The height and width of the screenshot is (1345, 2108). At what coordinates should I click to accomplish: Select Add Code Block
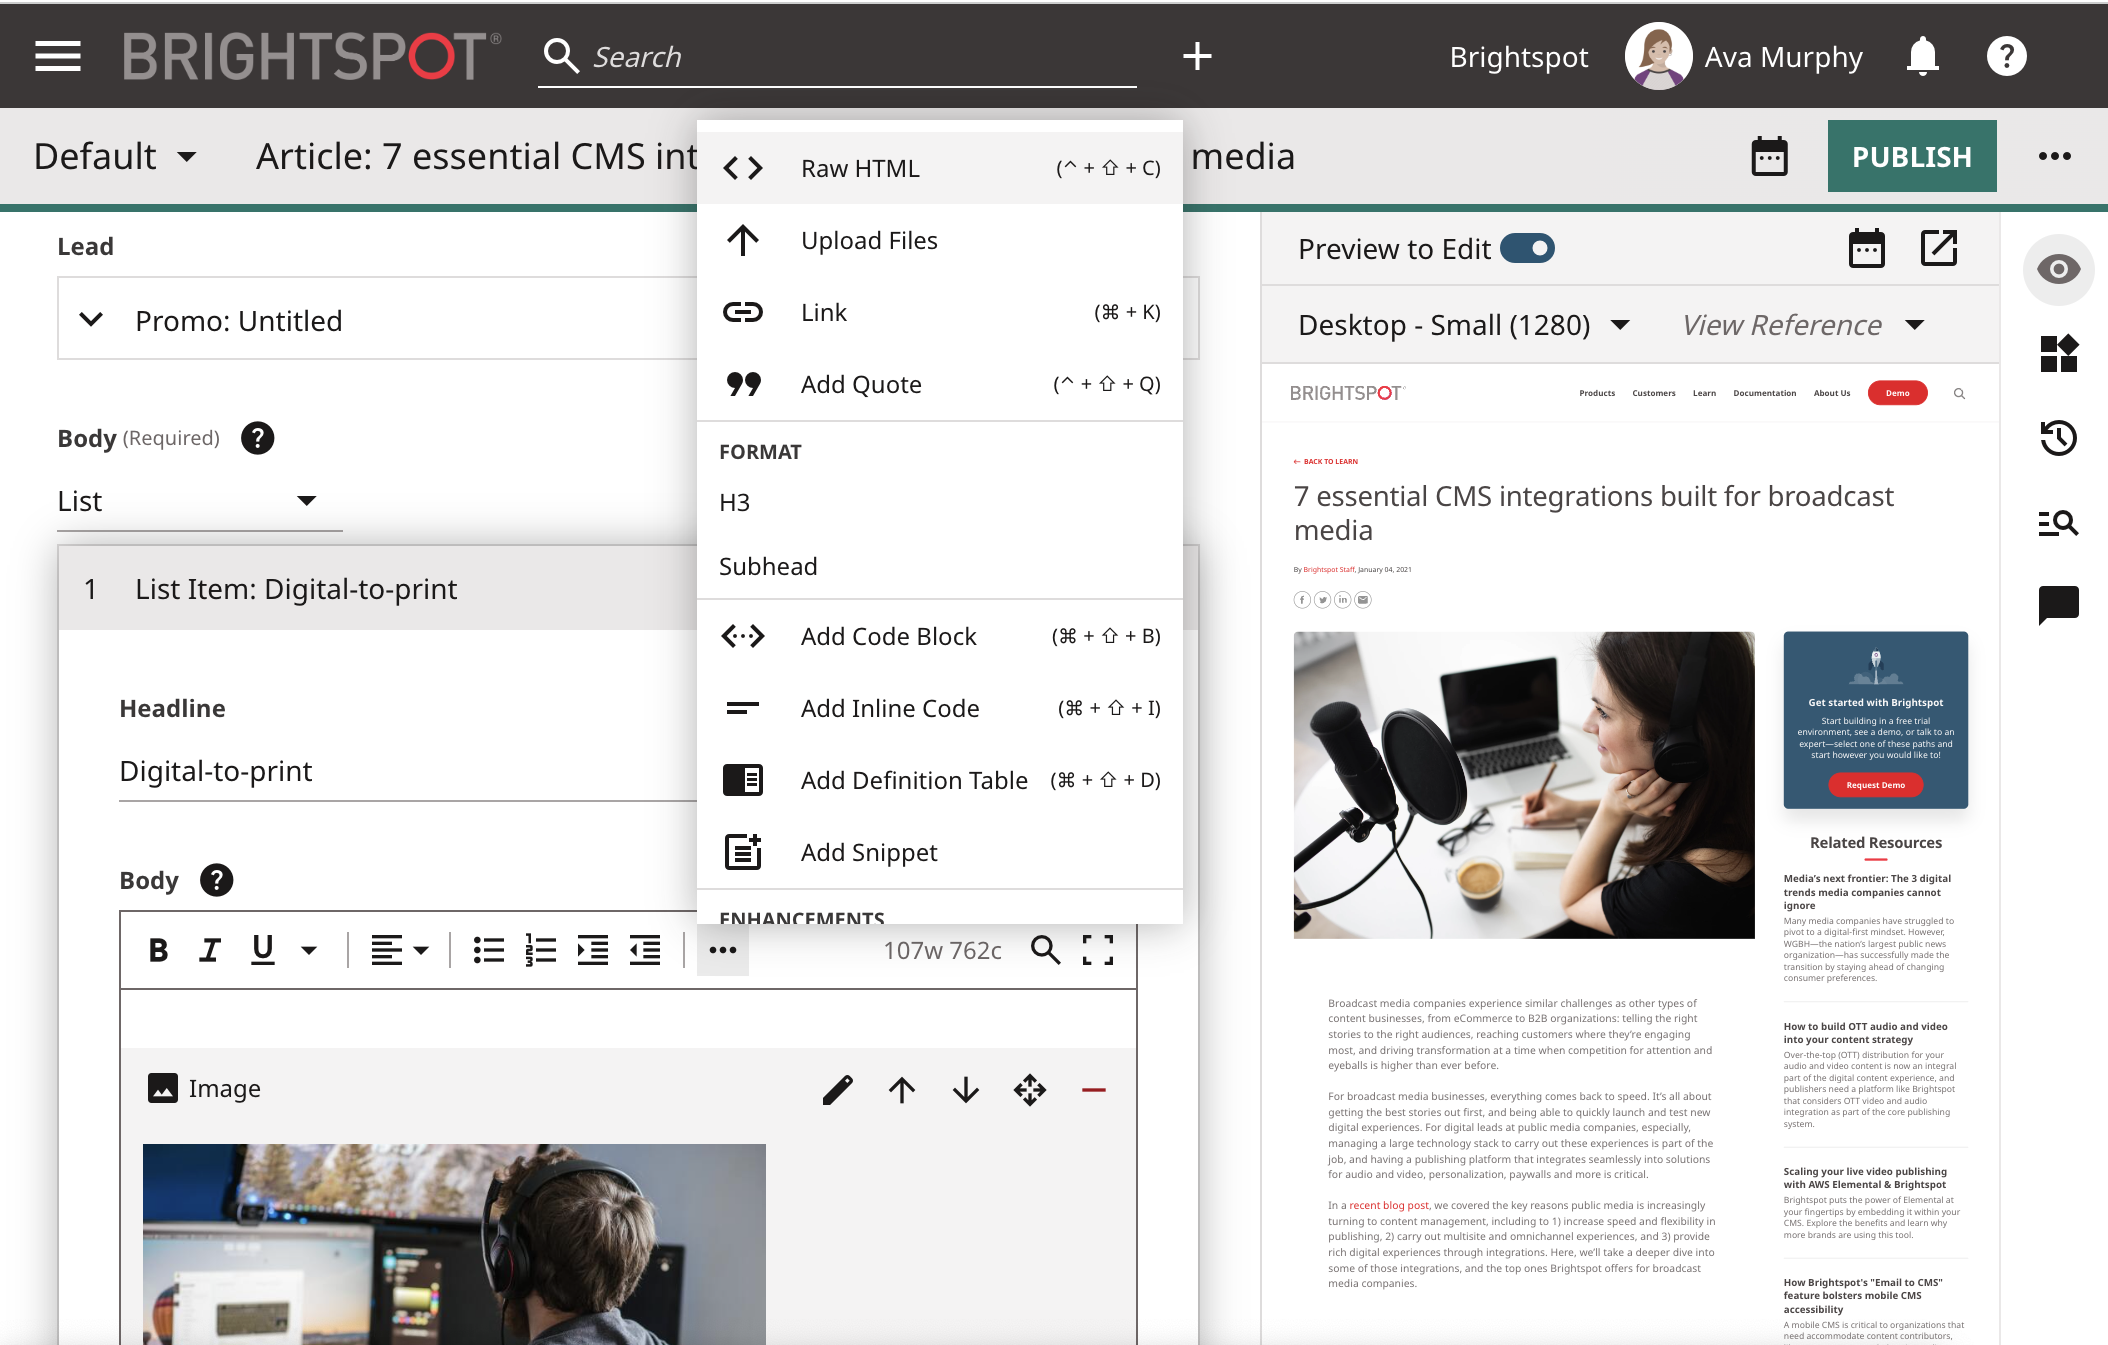(x=939, y=636)
